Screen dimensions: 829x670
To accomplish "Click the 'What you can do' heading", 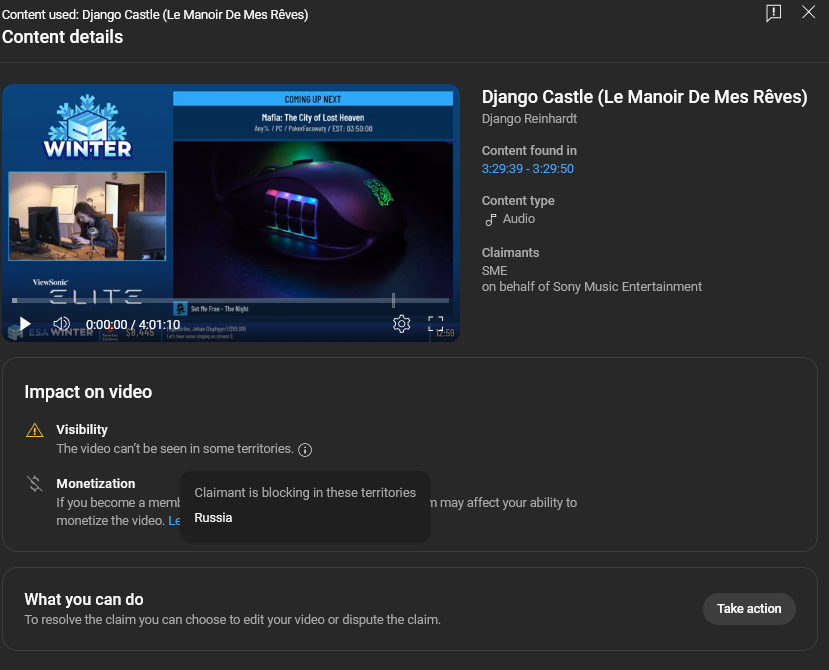I will (84, 599).
